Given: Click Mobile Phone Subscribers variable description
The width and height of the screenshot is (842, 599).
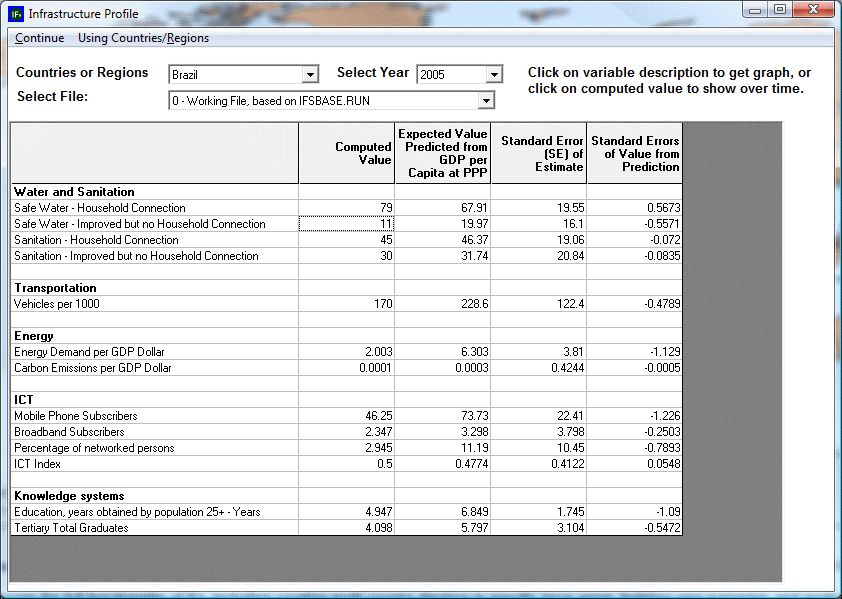Looking at the screenshot, I should [x=76, y=416].
